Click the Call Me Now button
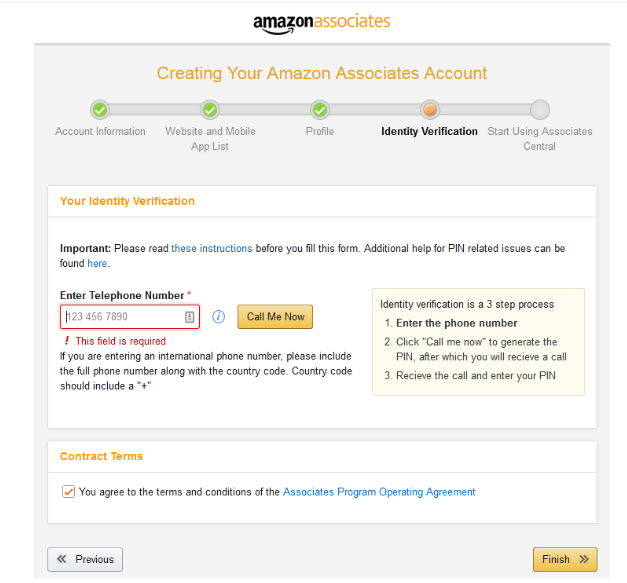The width and height of the screenshot is (627, 583). click(x=275, y=317)
